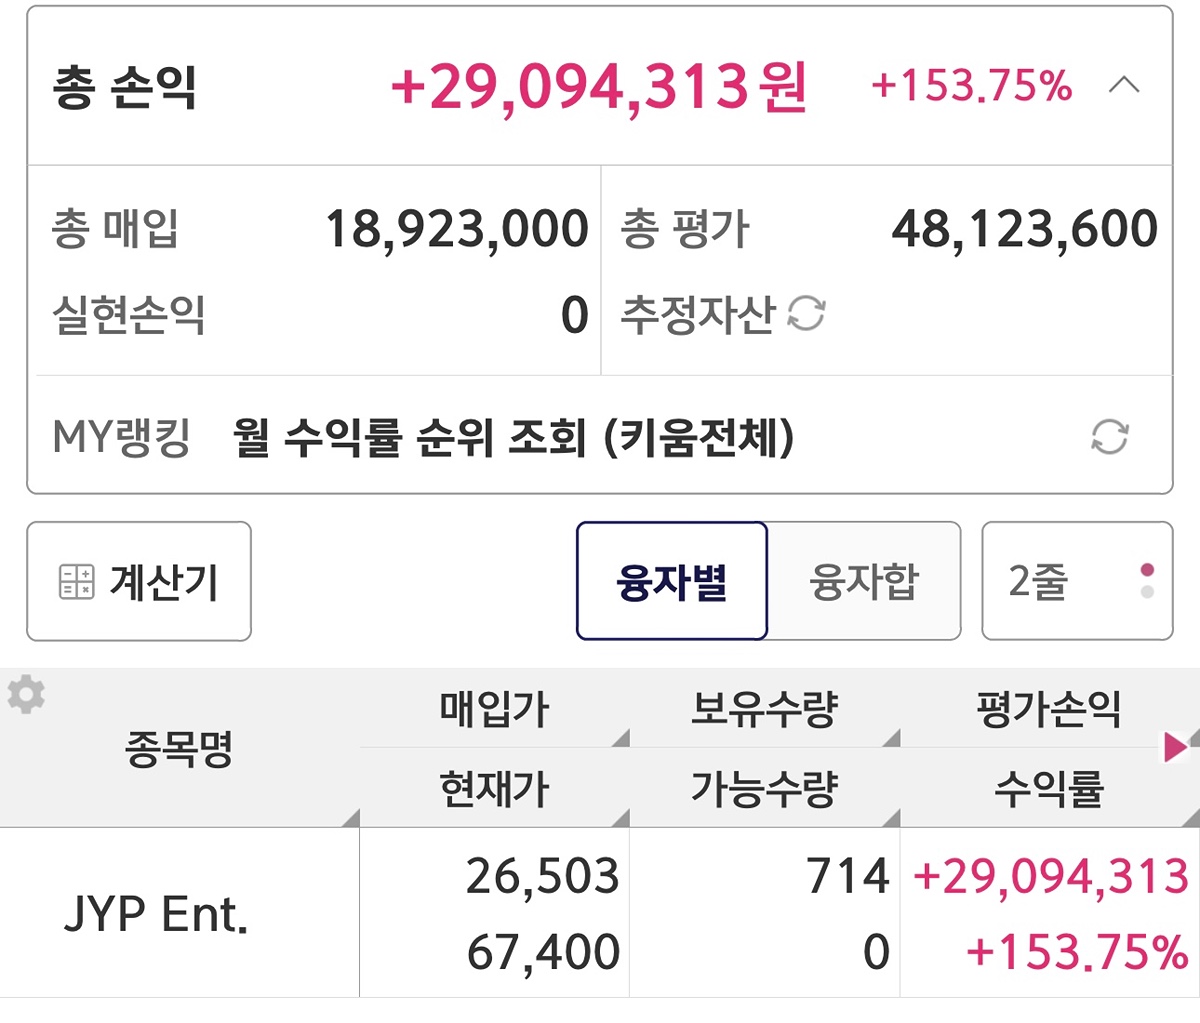Toggle the 2줄 row display option
This screenshot has width=1200, height=1023.
pos(1076,581)
